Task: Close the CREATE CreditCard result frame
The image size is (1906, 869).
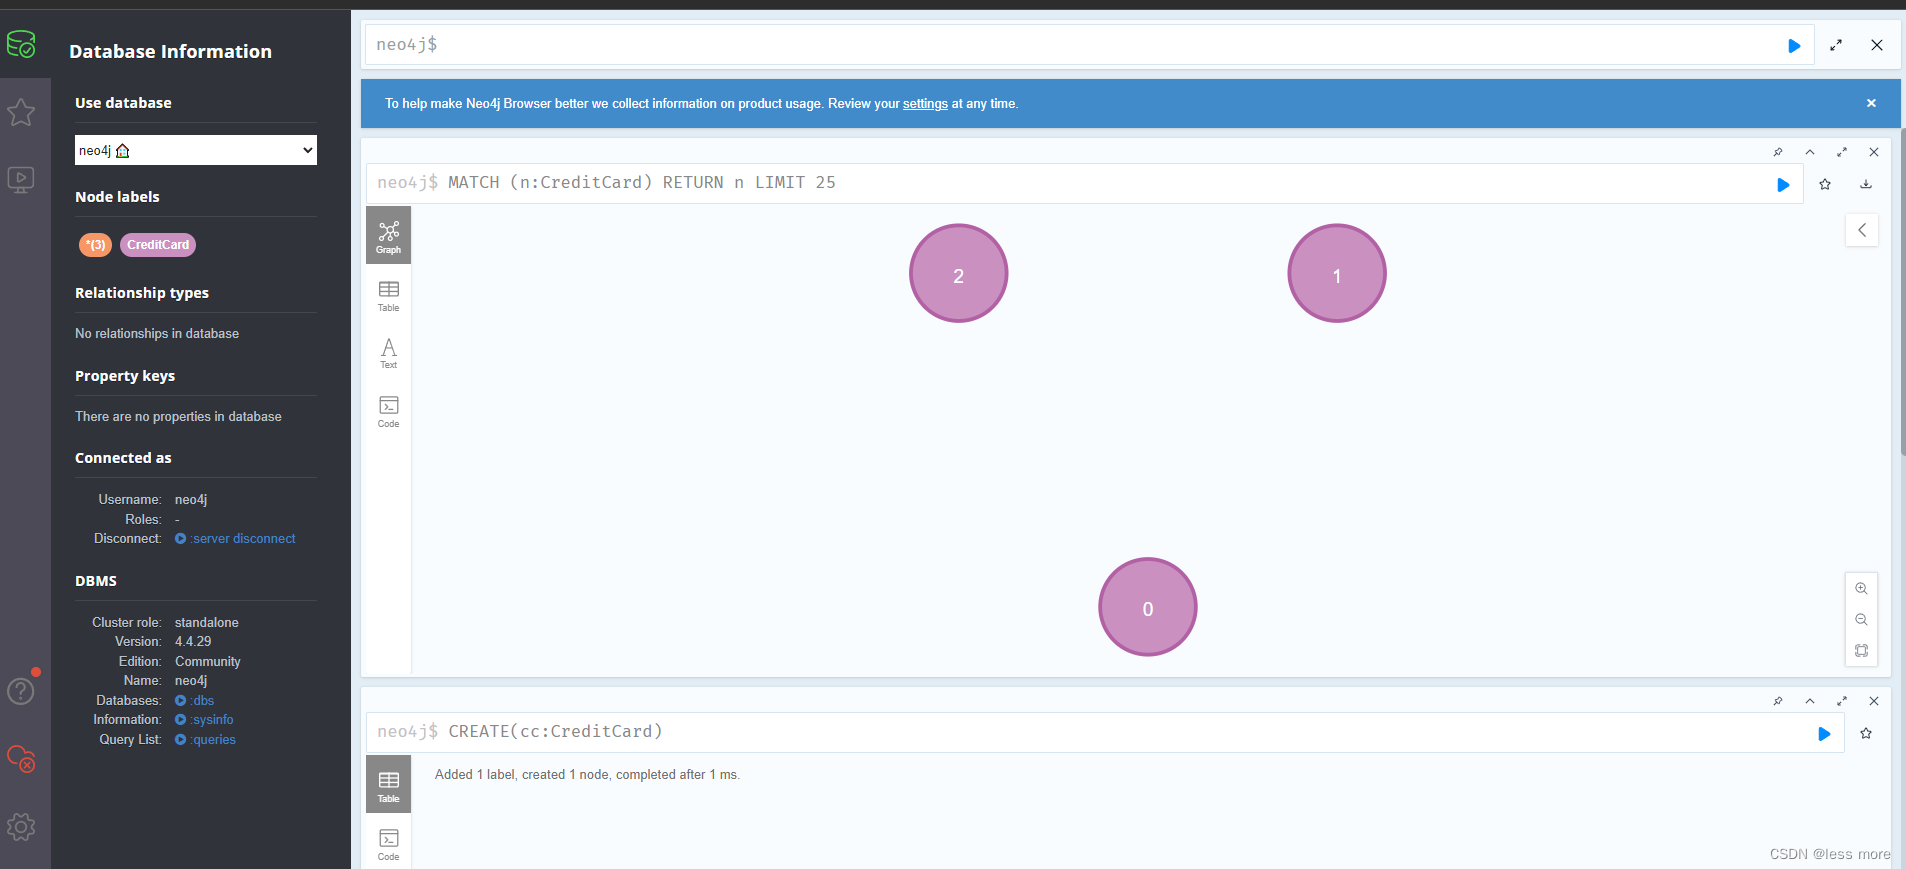Action: pyautogui.click(x=1874, y=701)
